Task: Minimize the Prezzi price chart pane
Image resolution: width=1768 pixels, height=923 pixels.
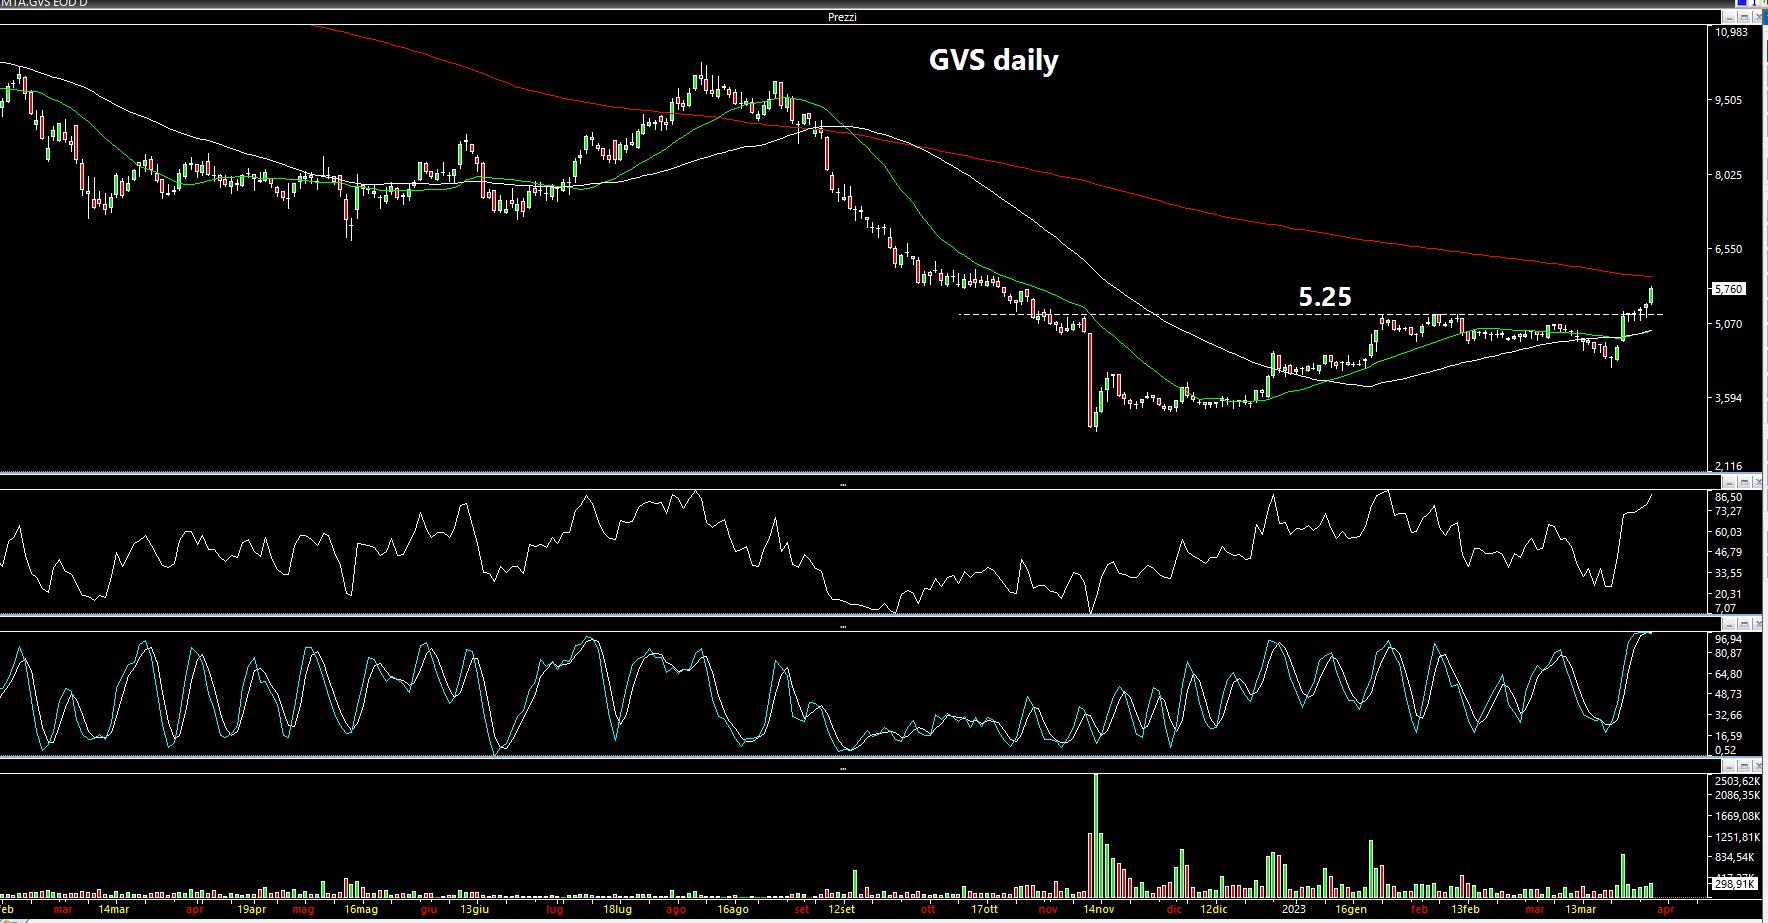Action: pos(1729,17)
